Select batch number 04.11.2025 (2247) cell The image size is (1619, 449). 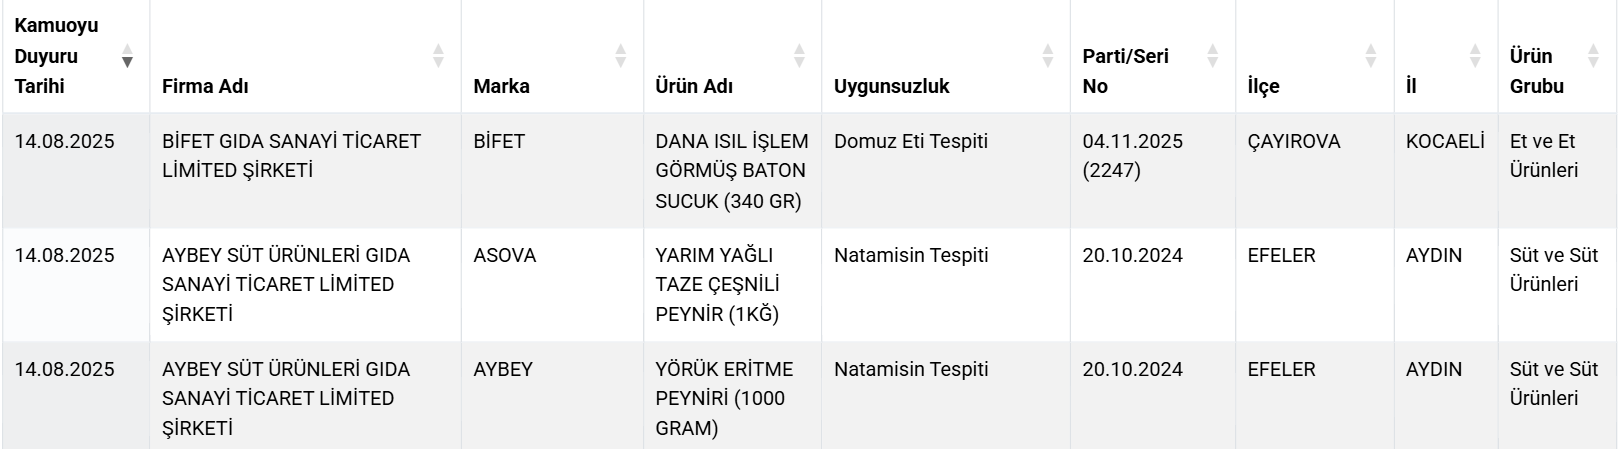click(x=1132, y=155)
